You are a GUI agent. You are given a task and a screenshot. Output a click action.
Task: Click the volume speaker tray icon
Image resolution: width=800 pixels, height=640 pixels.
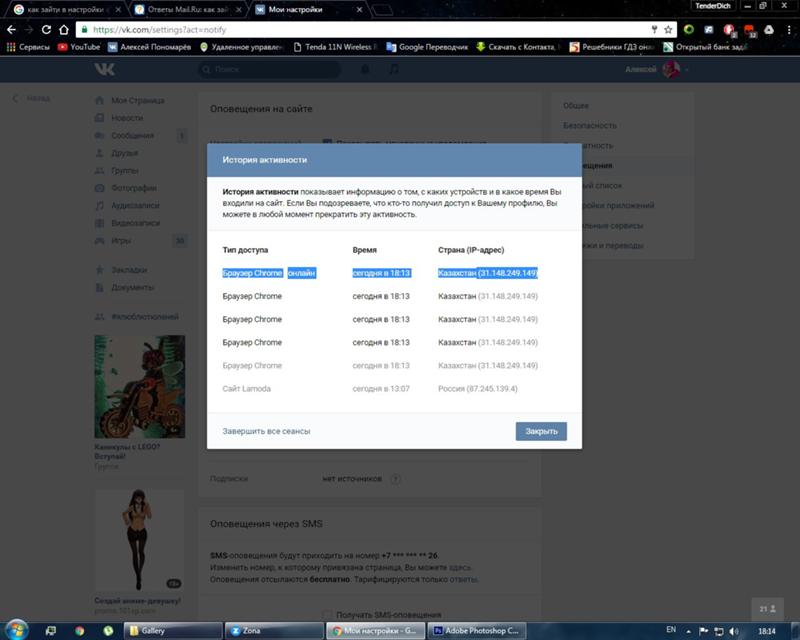pos(734,631)
